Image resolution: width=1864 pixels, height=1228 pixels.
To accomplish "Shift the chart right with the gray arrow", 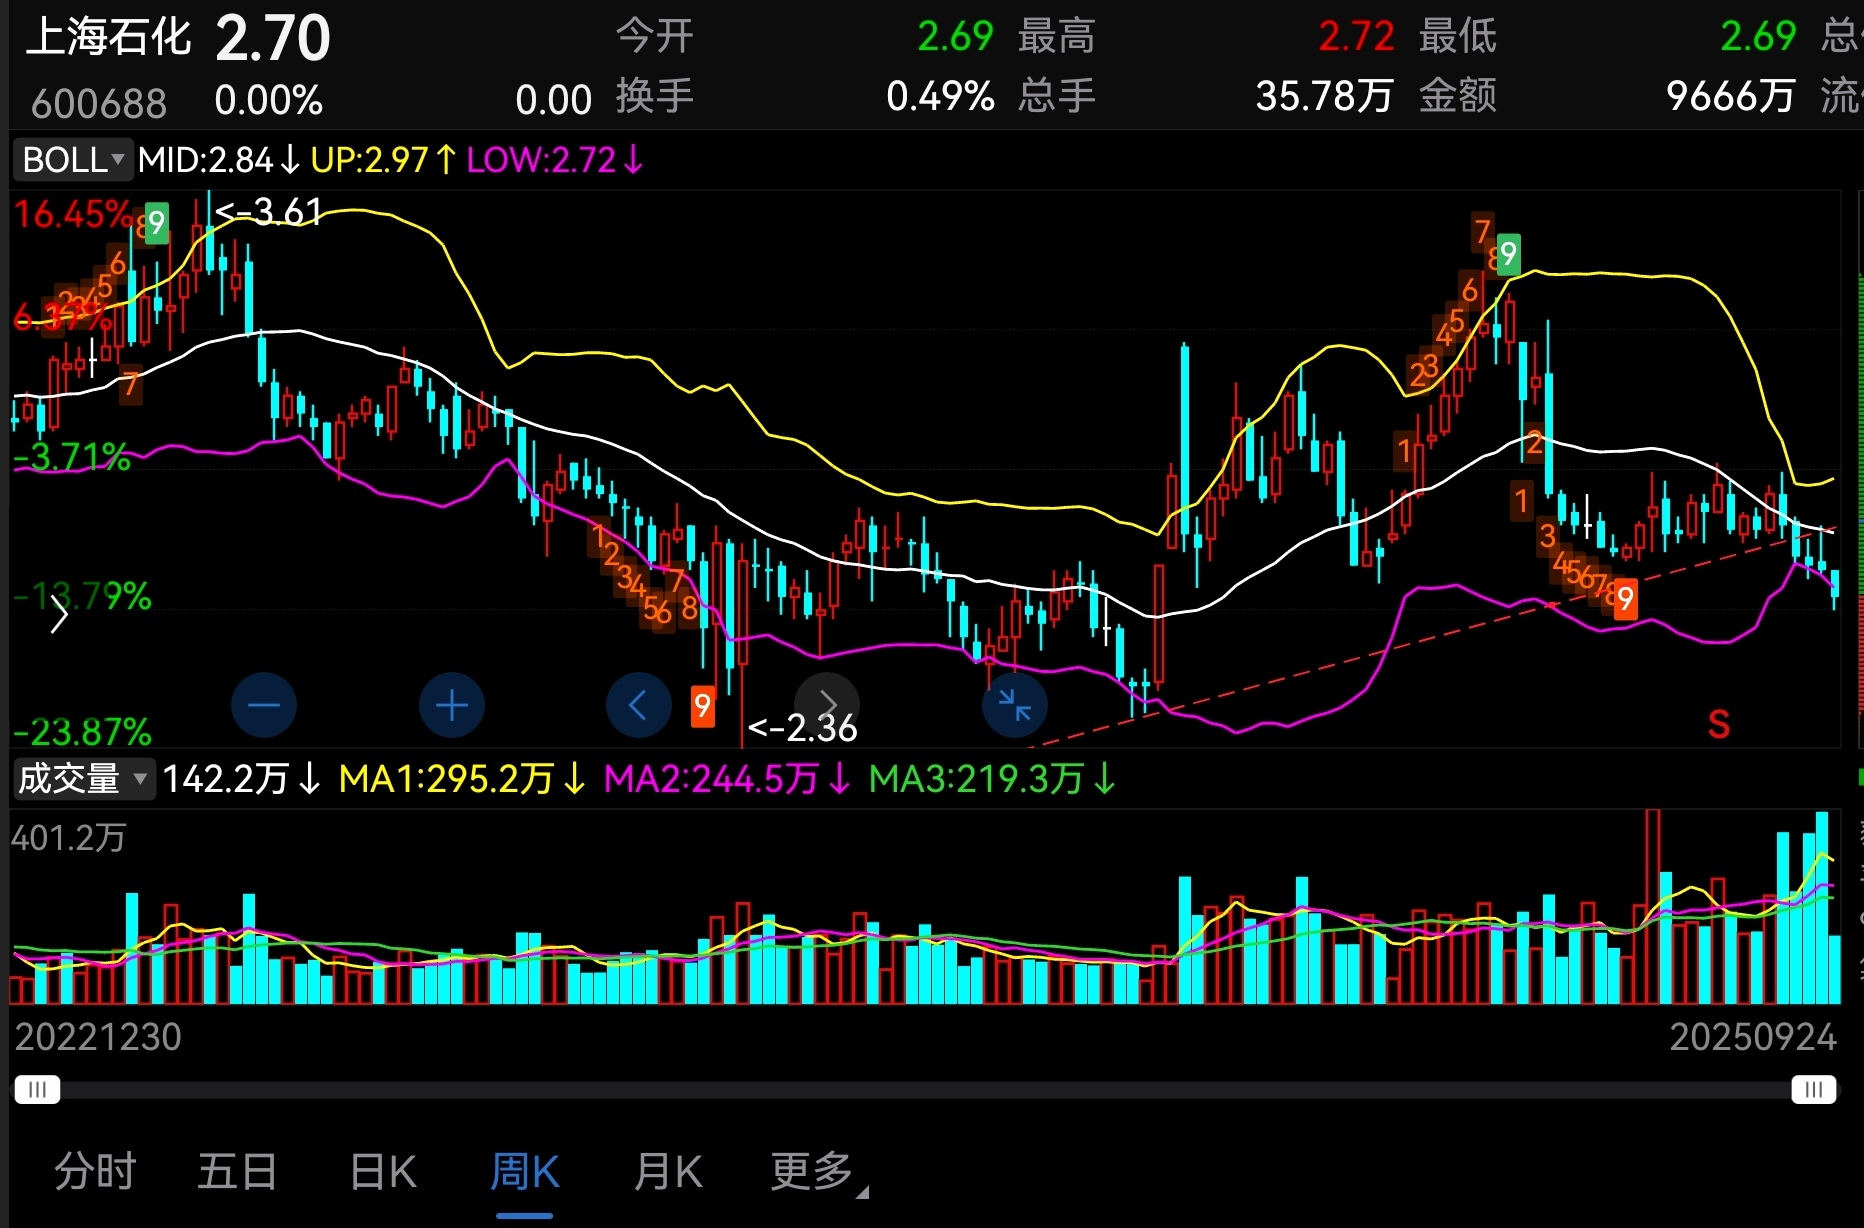I will click(x=827, y=704).
